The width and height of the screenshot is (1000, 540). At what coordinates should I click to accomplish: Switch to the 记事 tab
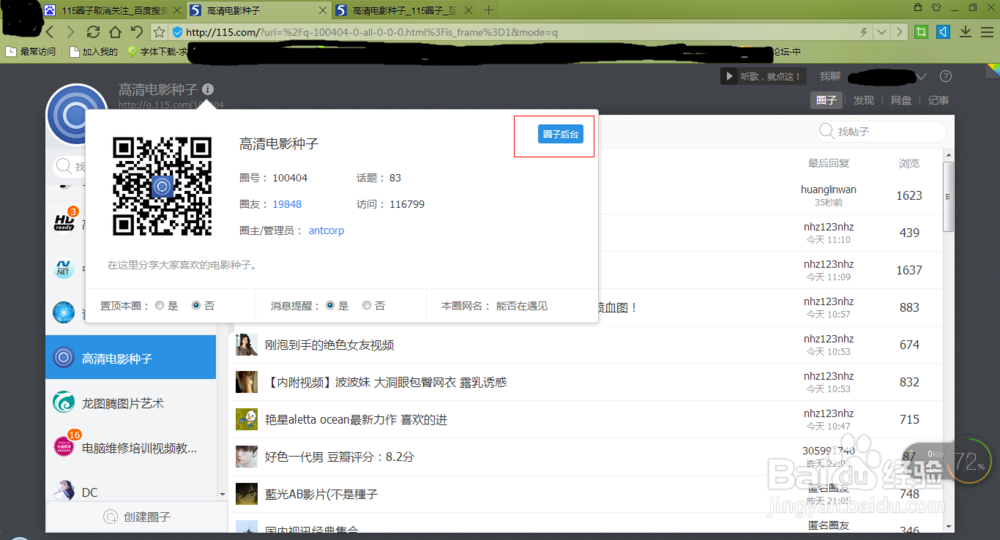pyautogui.click(x=938, y=100)
